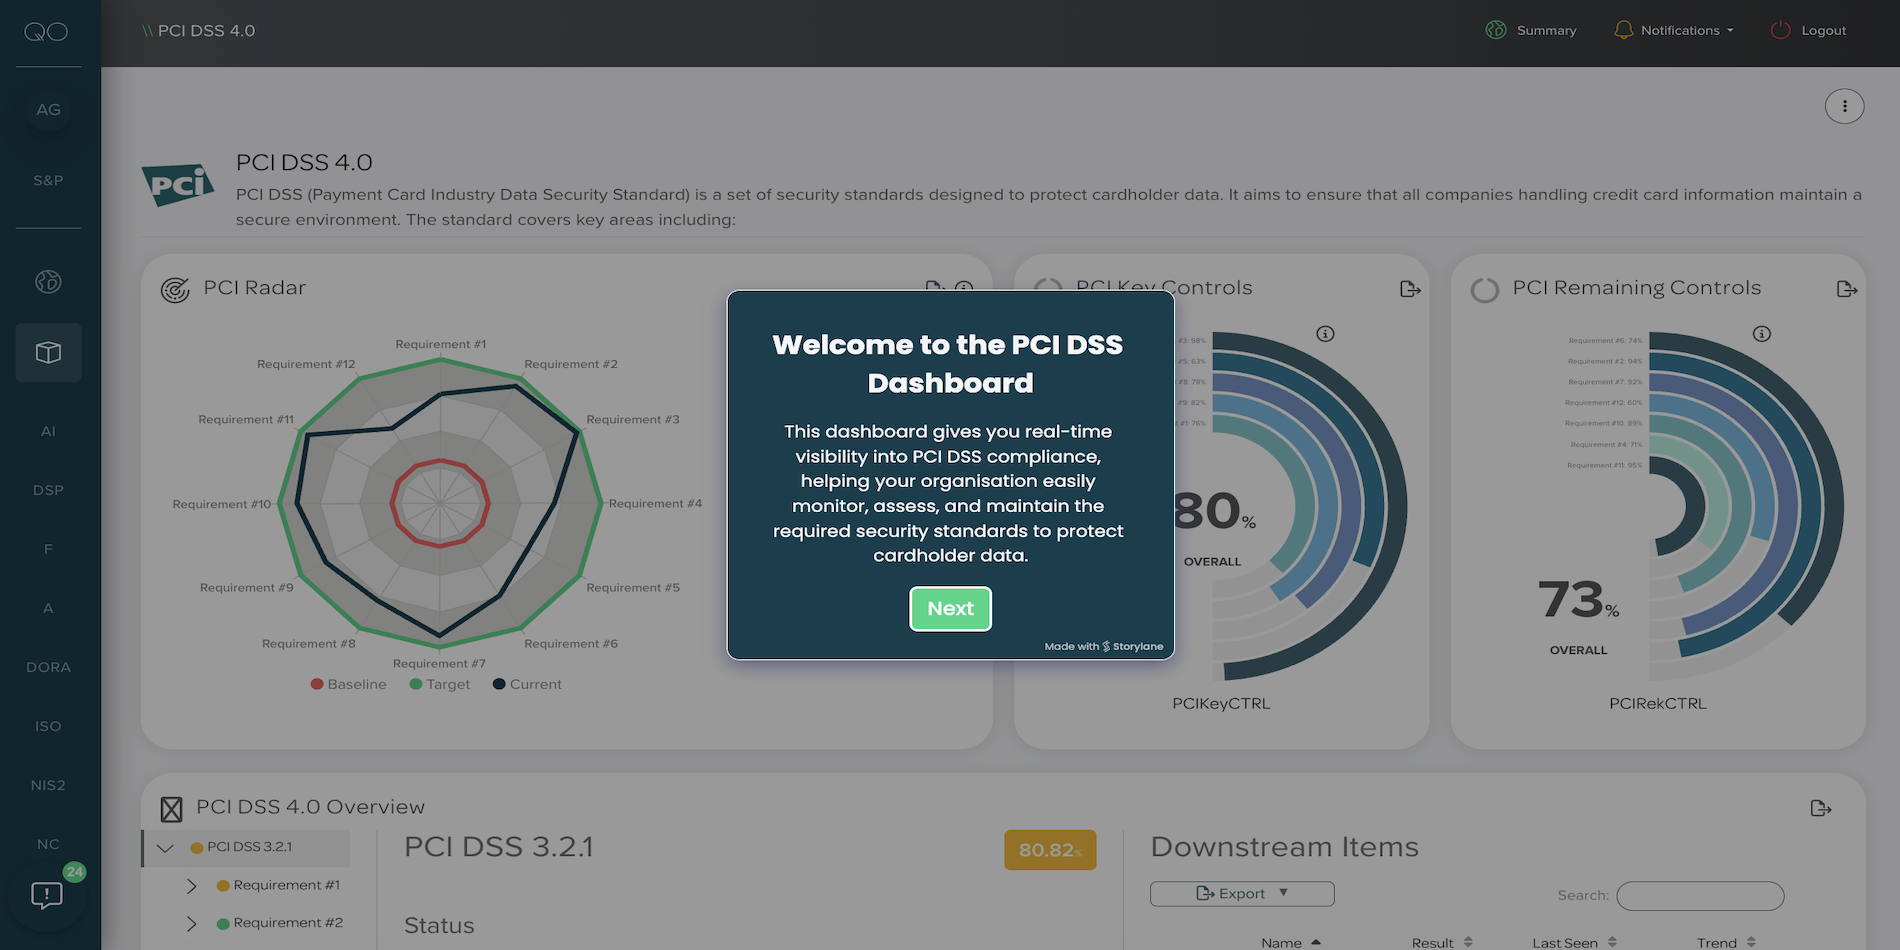Viewport: 1900px width, 950px height.
Task: Click info icon on PCI Remaining Controls chart
Action: 1761,334
